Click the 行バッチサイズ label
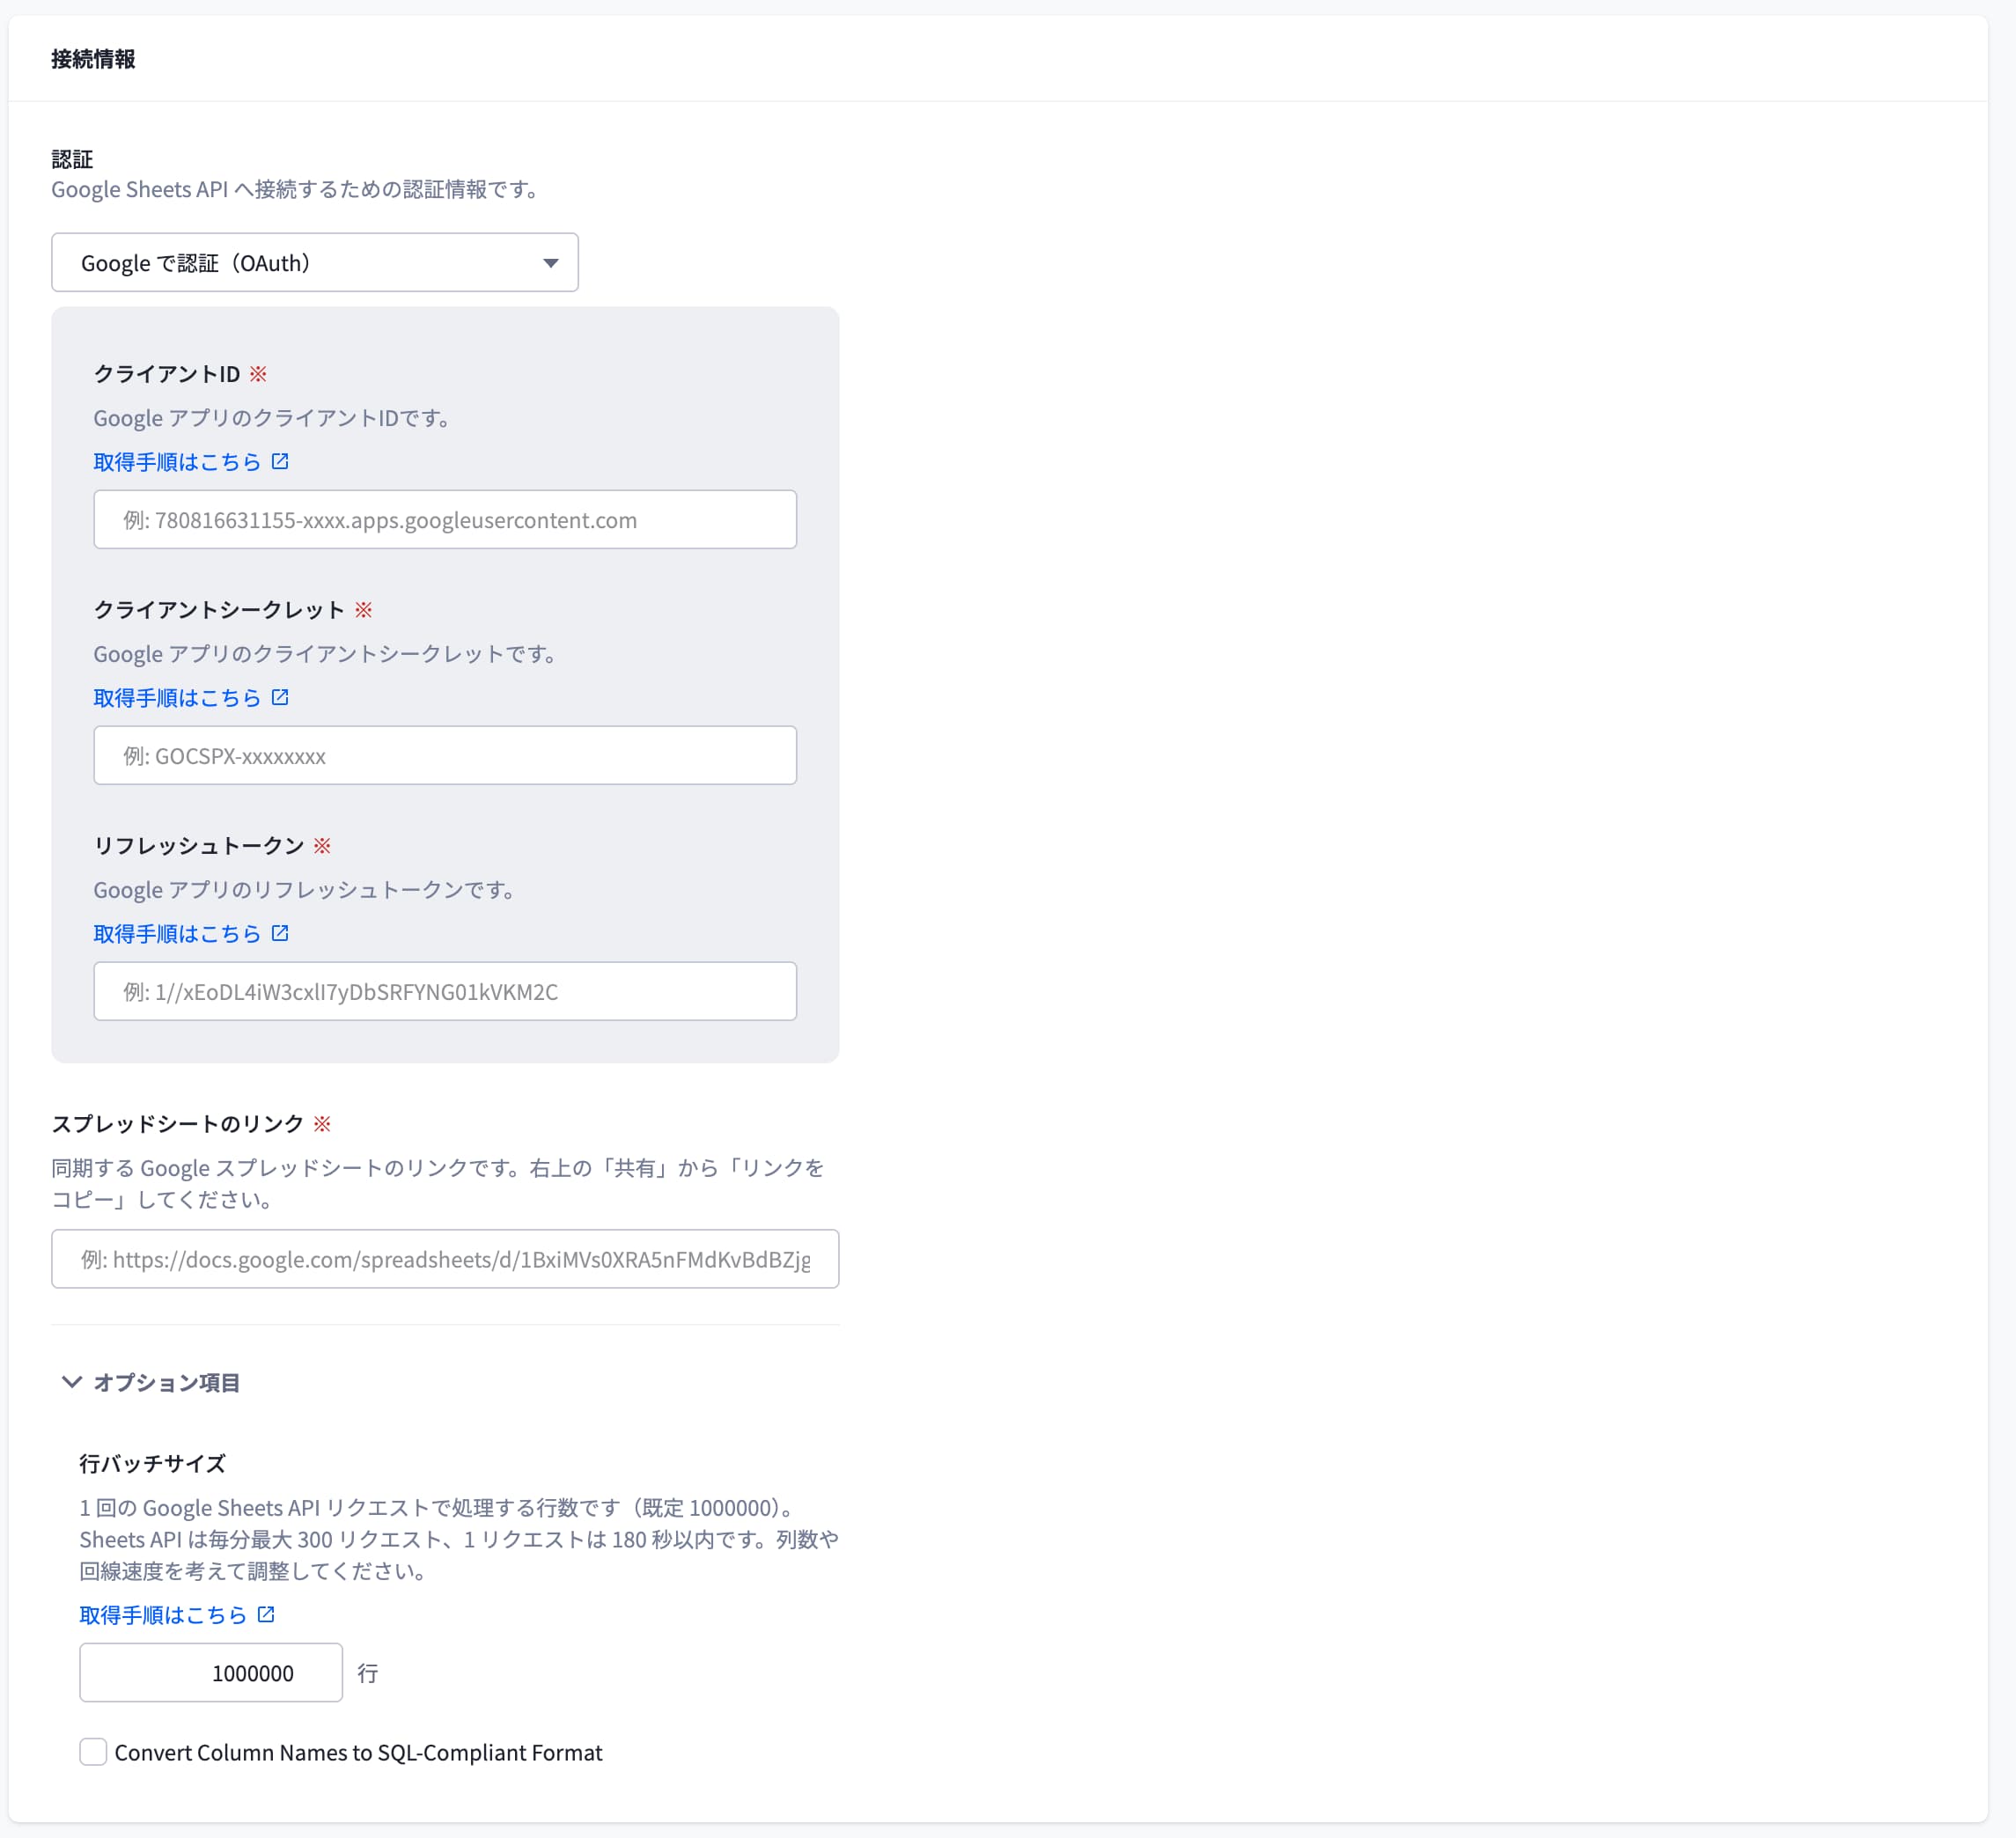Screen dimensions: 2016x1838 point(152,1463)
